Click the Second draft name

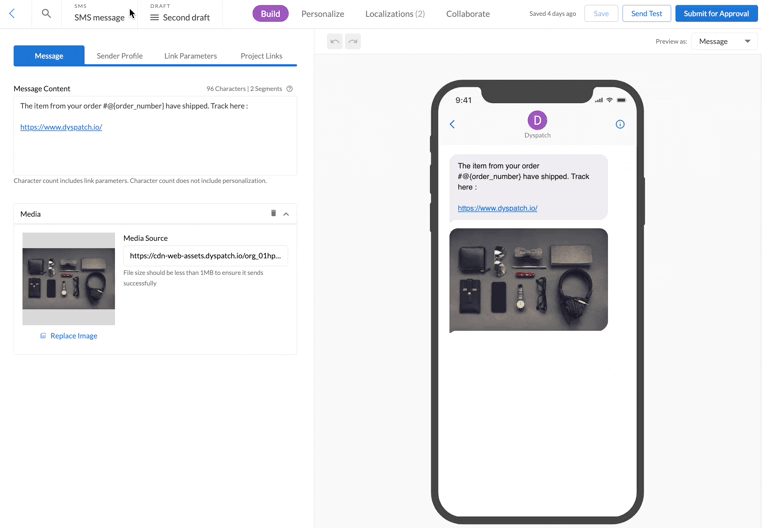click(x=187, y=18)
